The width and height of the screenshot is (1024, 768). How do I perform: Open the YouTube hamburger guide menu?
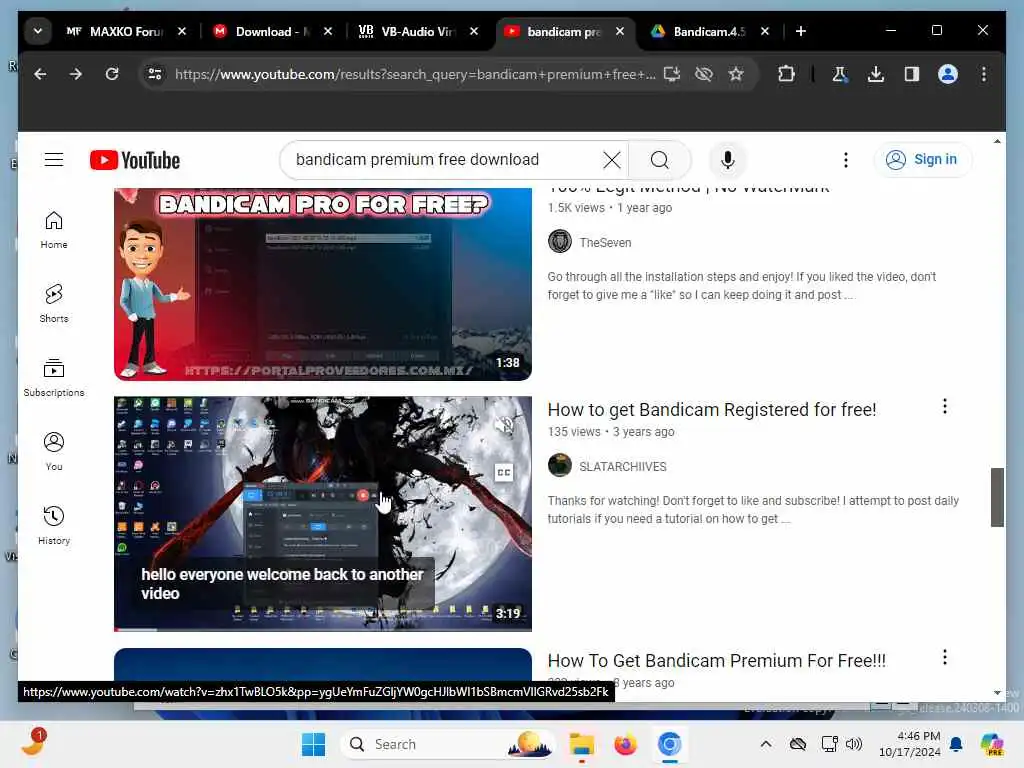point(54,160)
